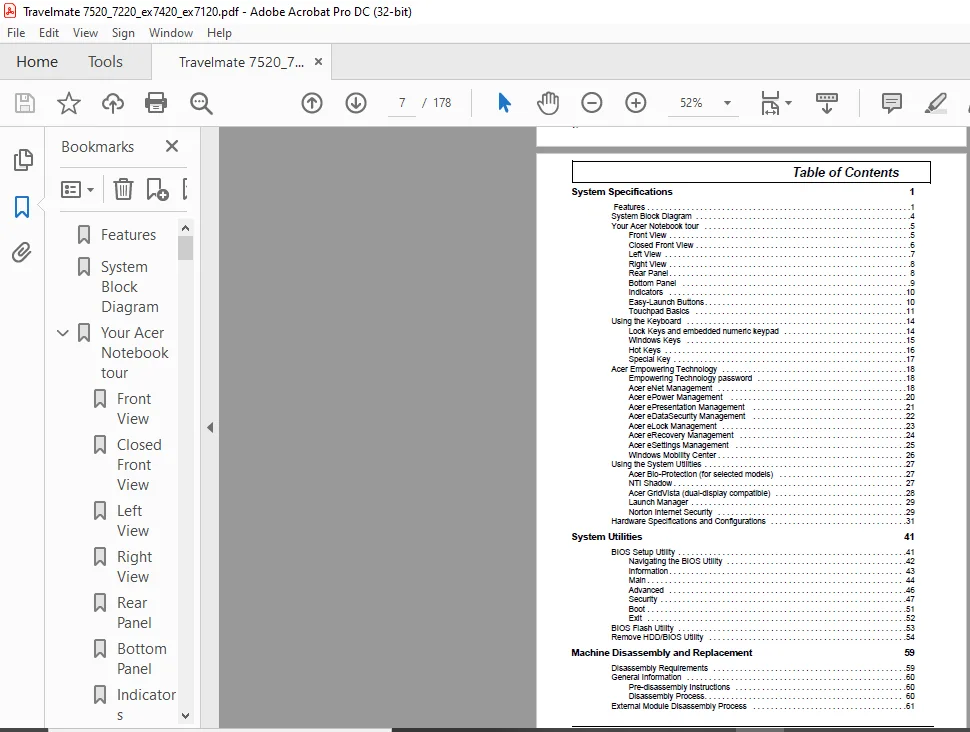
Task: Open Your Acer Notebook tour bookmark
Action: coord(135,353)
